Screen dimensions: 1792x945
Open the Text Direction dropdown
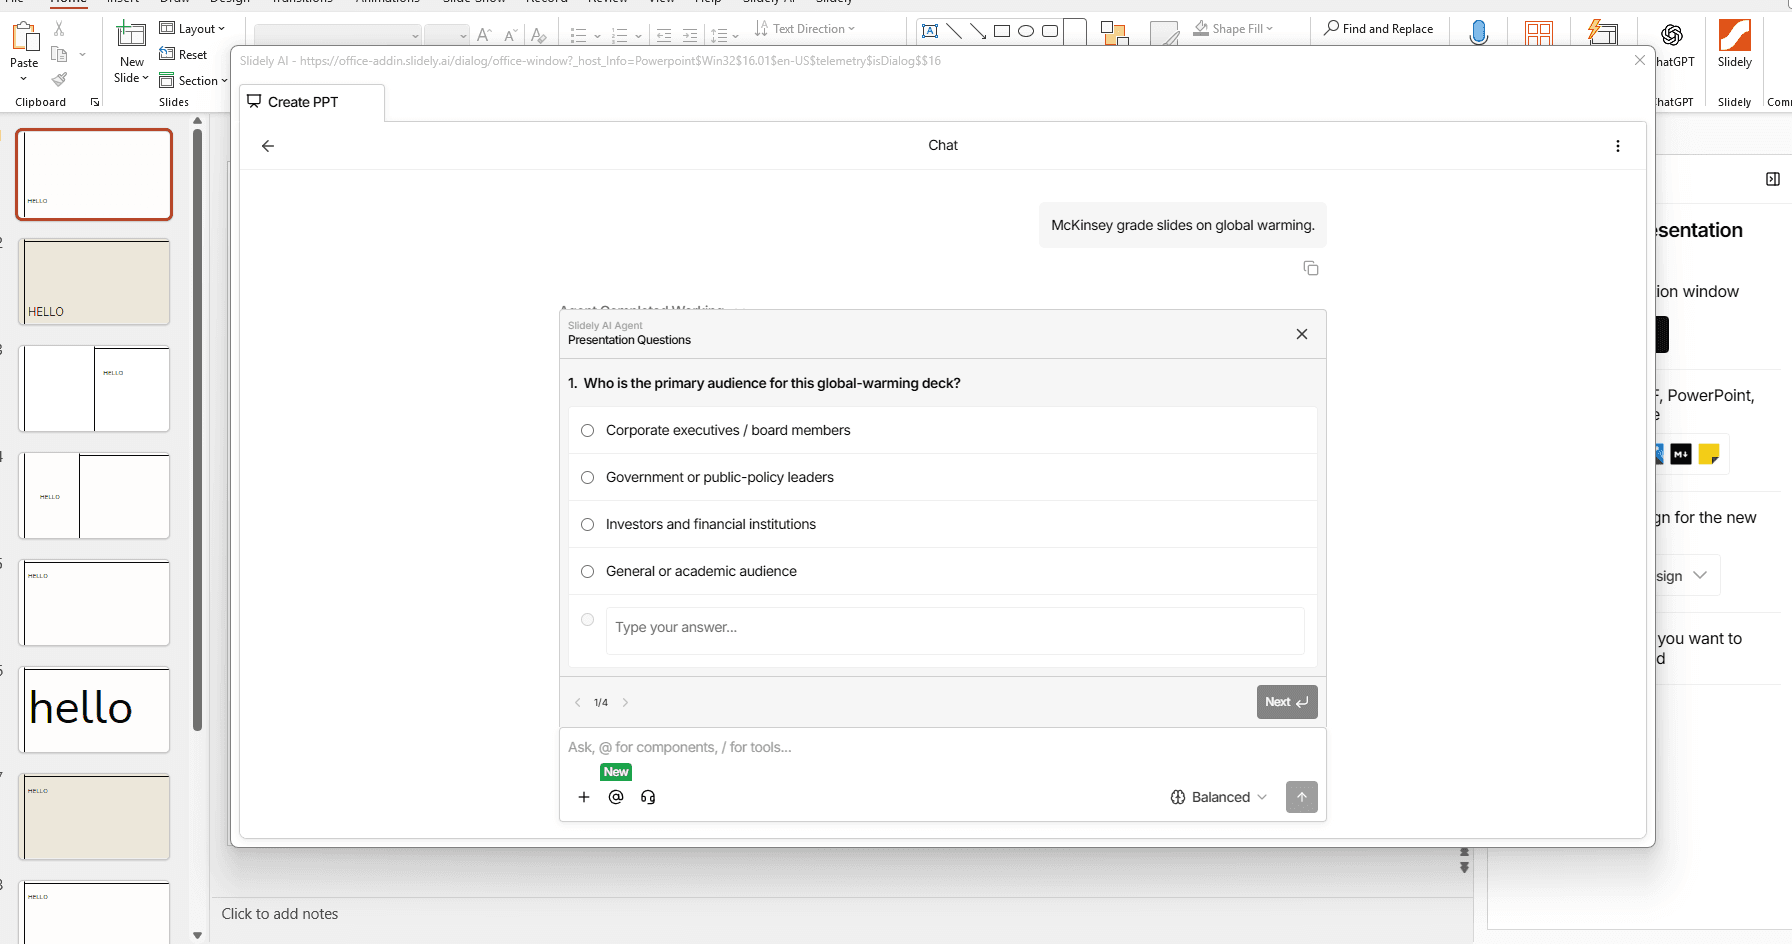pyautogui.click(x=805, y=29)
